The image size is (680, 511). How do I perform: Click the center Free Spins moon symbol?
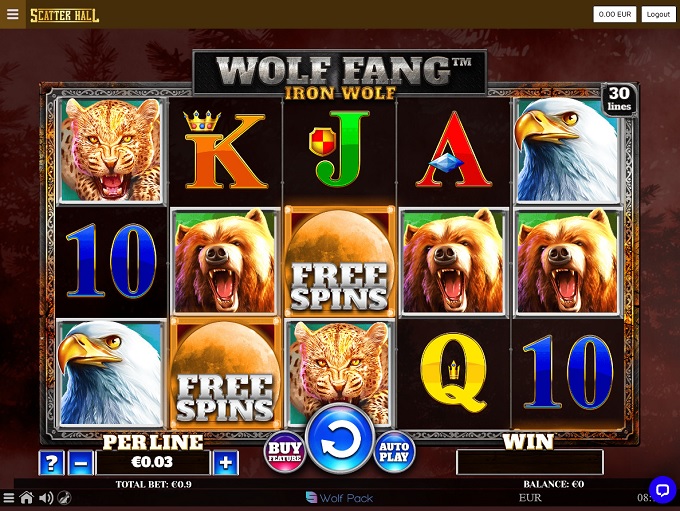340,262
